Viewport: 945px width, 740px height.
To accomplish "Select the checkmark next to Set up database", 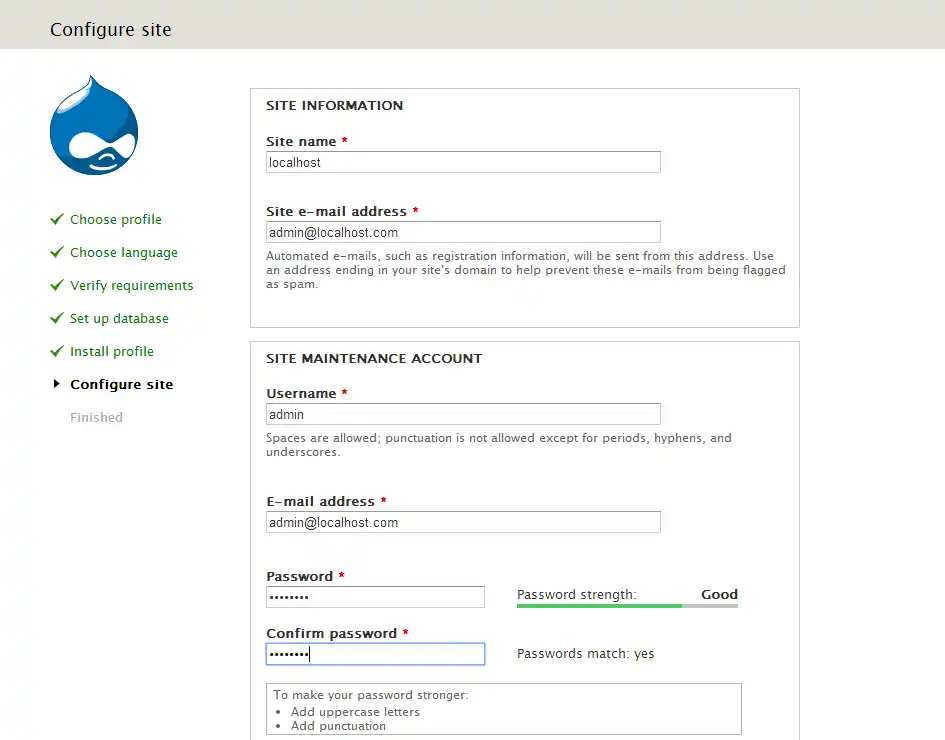I will (57, 318).
